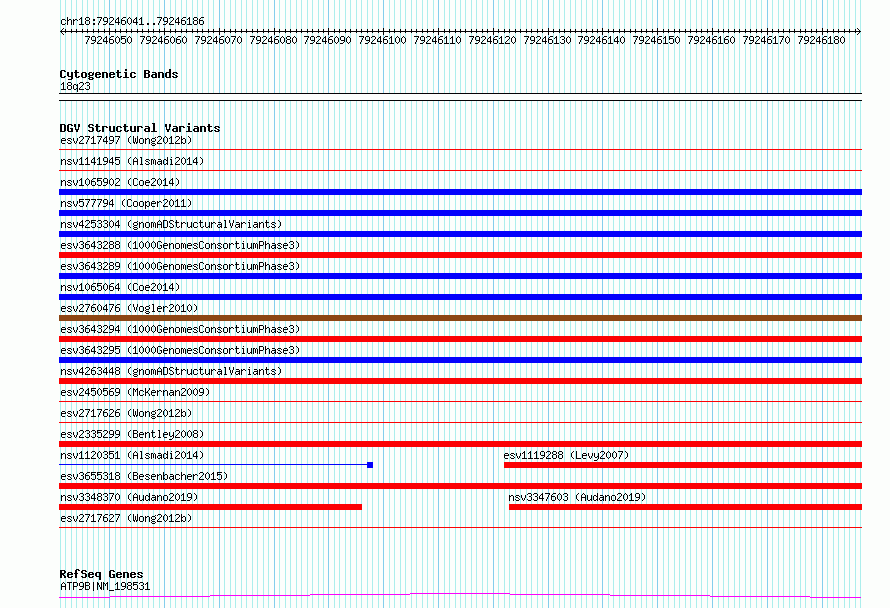
Task: Open esv3655318 (Besenbacher2015) variant
Action: [x=144, y=476]
